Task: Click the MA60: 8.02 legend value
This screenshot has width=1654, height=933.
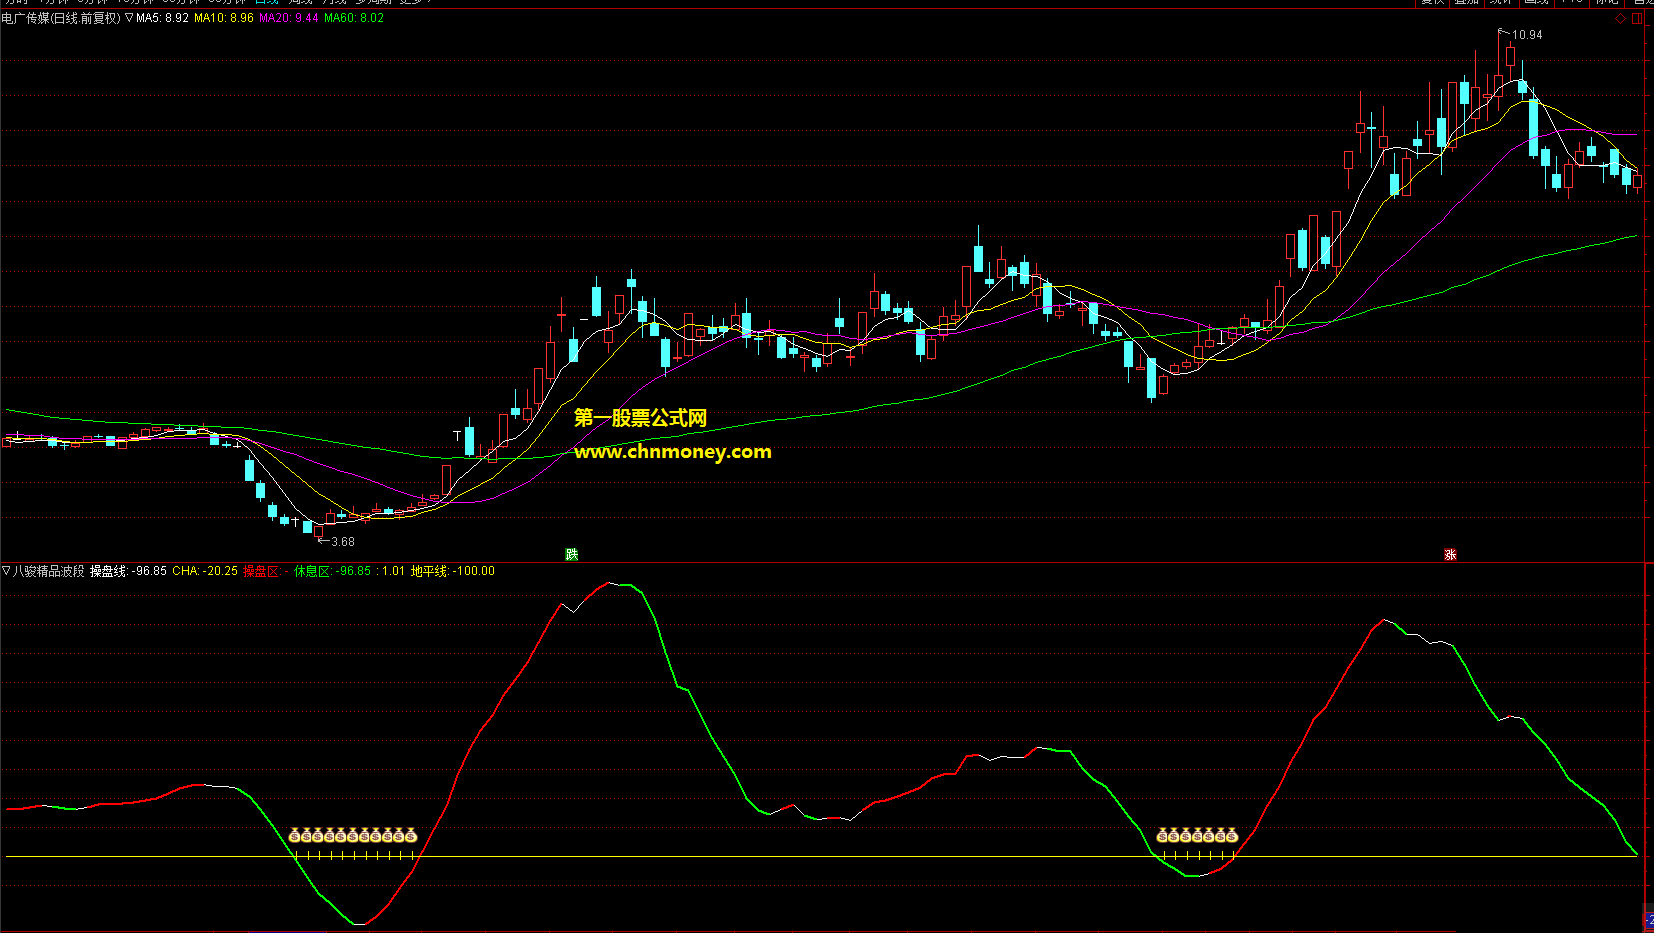Action: point(354,18)
